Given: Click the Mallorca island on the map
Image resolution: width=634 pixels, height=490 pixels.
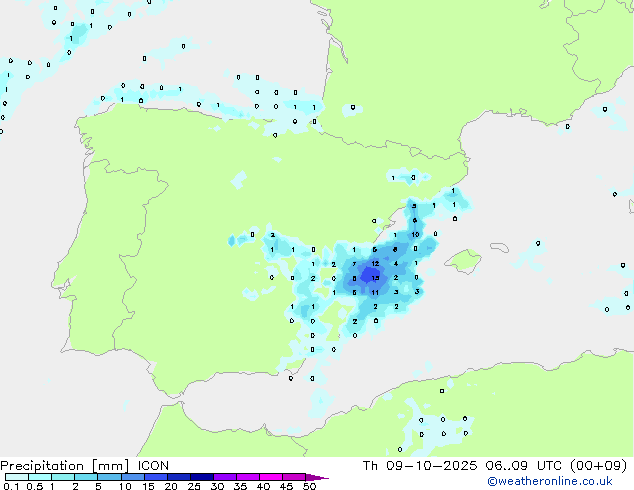Looking at the screenshot, I should click(x=463, y=261).
